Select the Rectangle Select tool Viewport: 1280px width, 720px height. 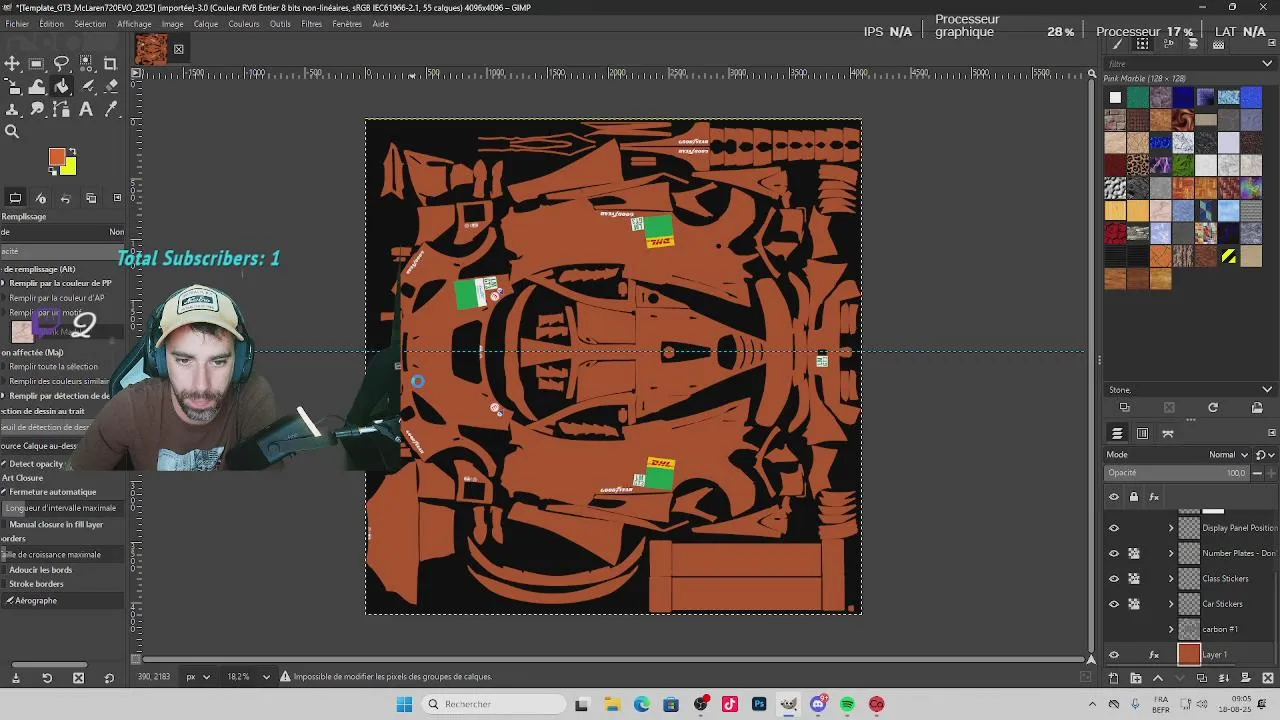click(37, 63)
